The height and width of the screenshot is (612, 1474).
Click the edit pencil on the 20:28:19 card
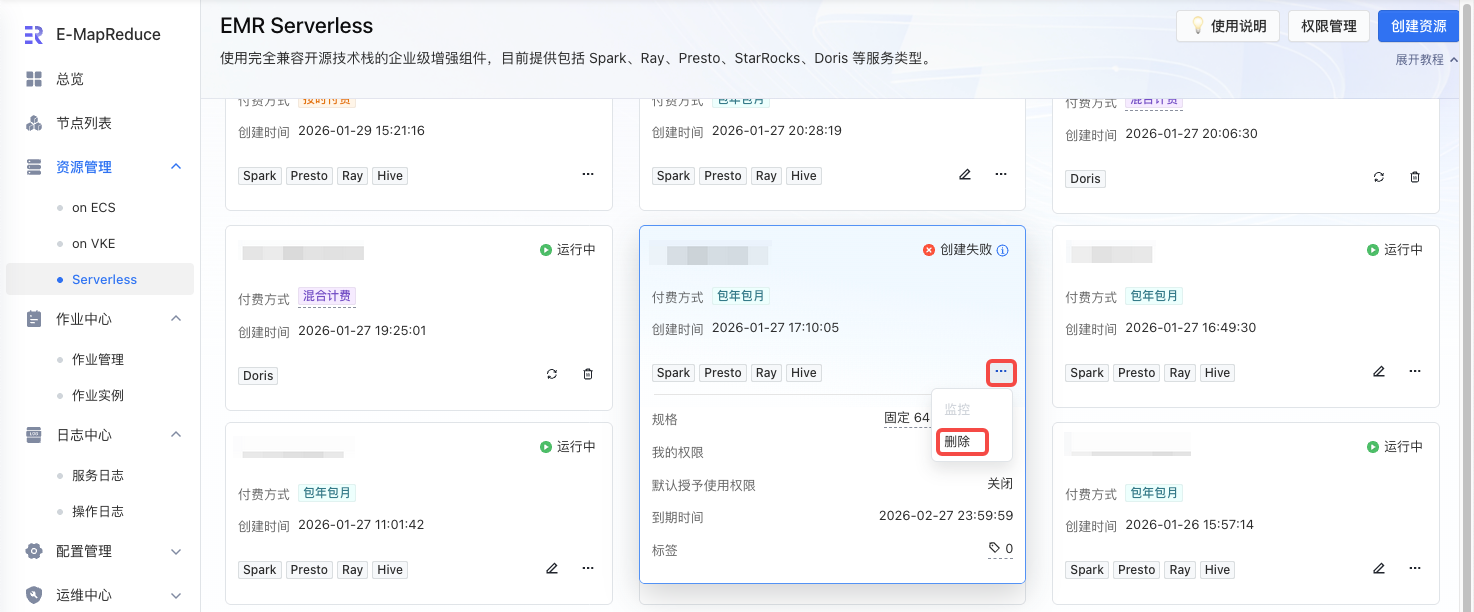tap(965, 174)
